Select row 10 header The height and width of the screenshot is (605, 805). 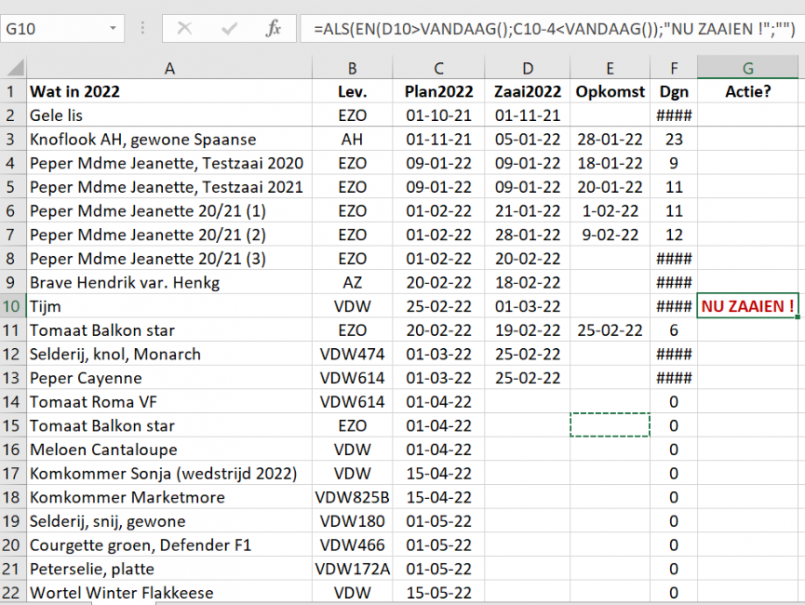click(x=14, y=306)
